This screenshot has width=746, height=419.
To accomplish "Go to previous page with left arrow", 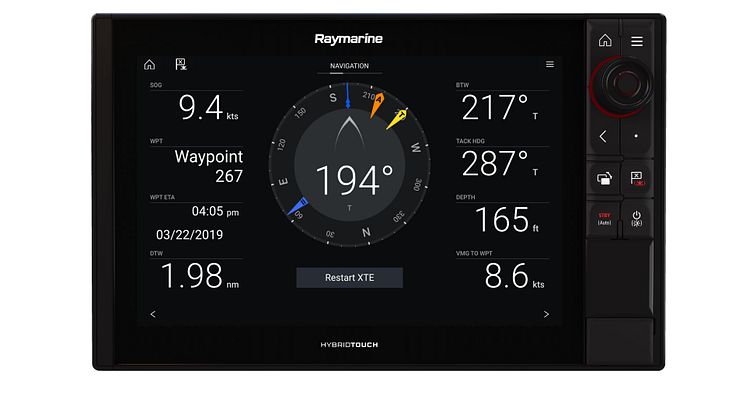I will [153, 314].
